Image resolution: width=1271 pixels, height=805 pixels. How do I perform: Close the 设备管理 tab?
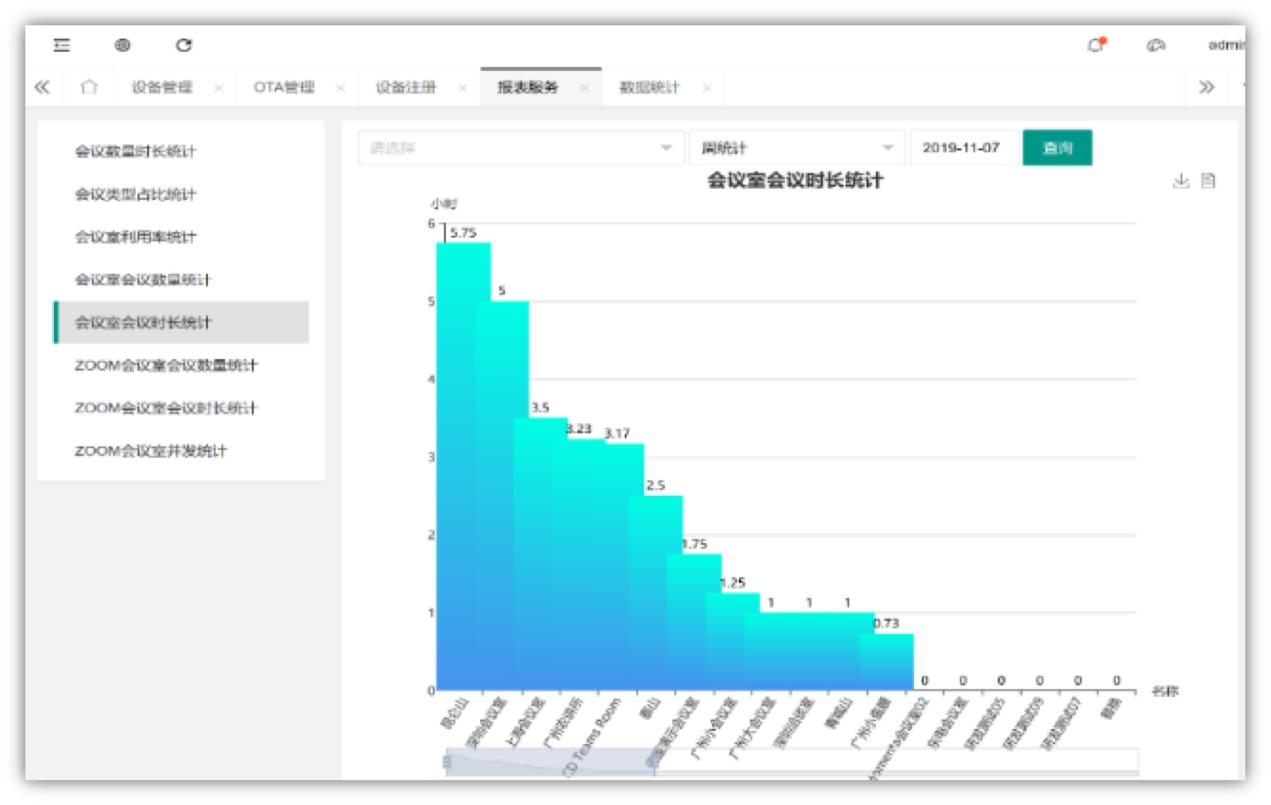coord(218,88)
